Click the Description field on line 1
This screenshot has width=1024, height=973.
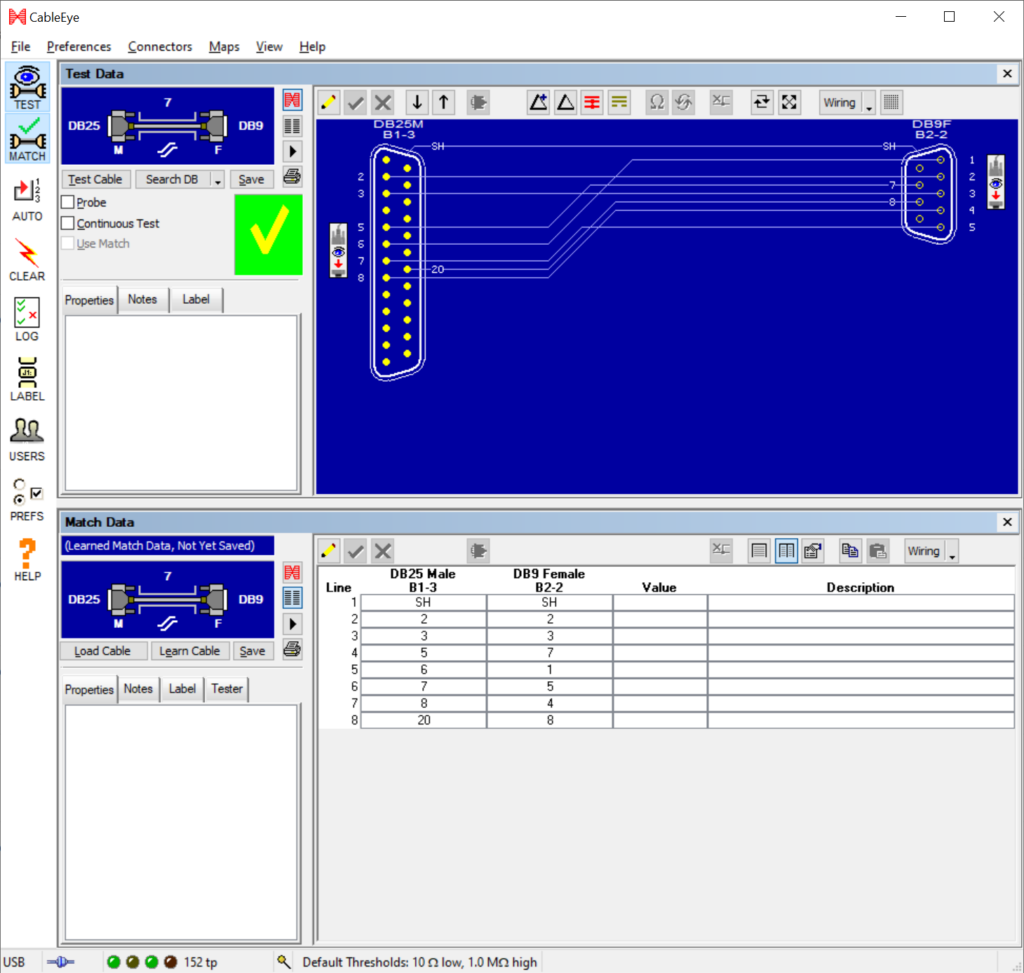pos(861,603)
